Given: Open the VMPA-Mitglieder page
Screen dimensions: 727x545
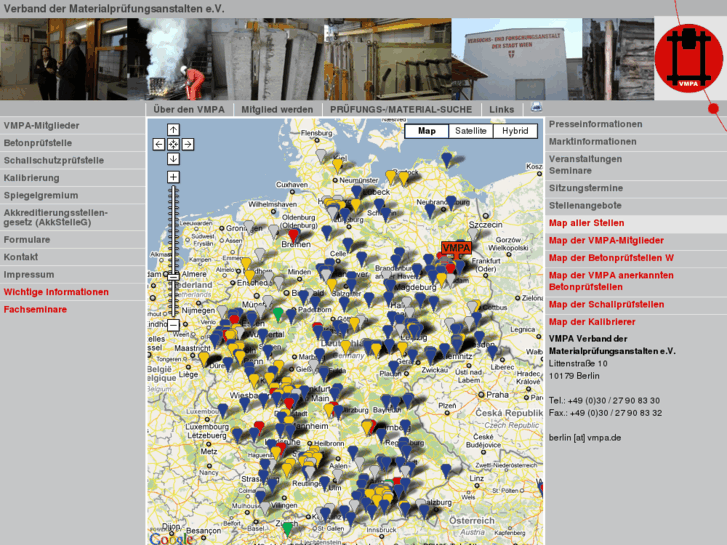Looking at the screenshot, I should click(x=72, y=126).
